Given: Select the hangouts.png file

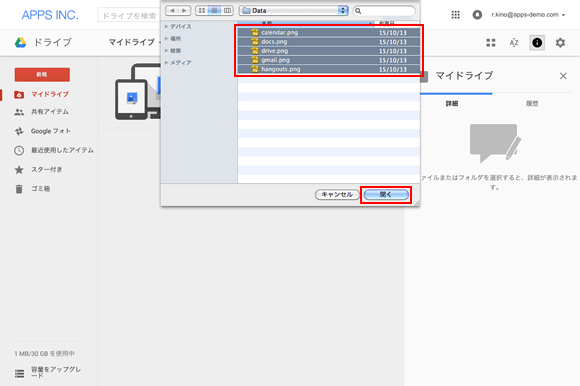Looking at the screenshot, I should pyautogui.click(x=328, y=69).
